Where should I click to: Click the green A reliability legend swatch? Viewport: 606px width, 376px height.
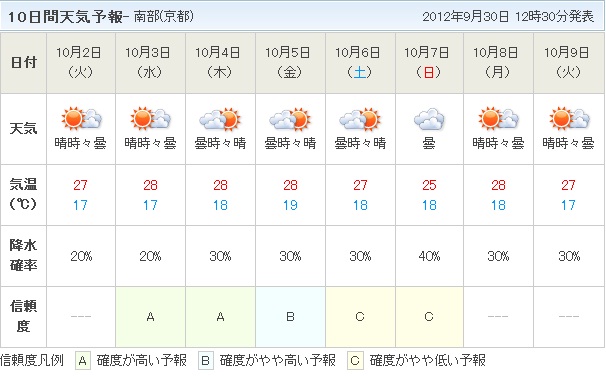[82, 361]
